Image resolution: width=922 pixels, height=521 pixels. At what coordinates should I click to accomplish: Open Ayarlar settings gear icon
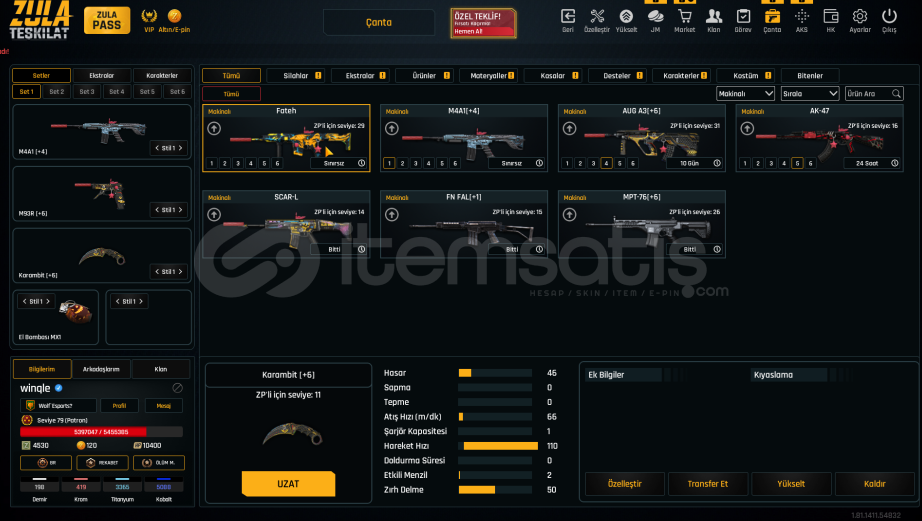860,16
